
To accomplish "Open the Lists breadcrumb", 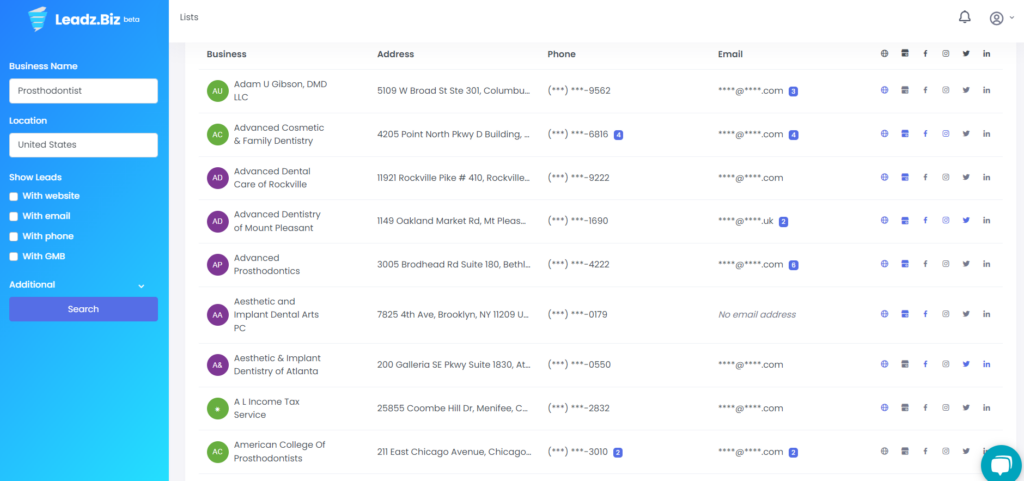I will point(189,18).
